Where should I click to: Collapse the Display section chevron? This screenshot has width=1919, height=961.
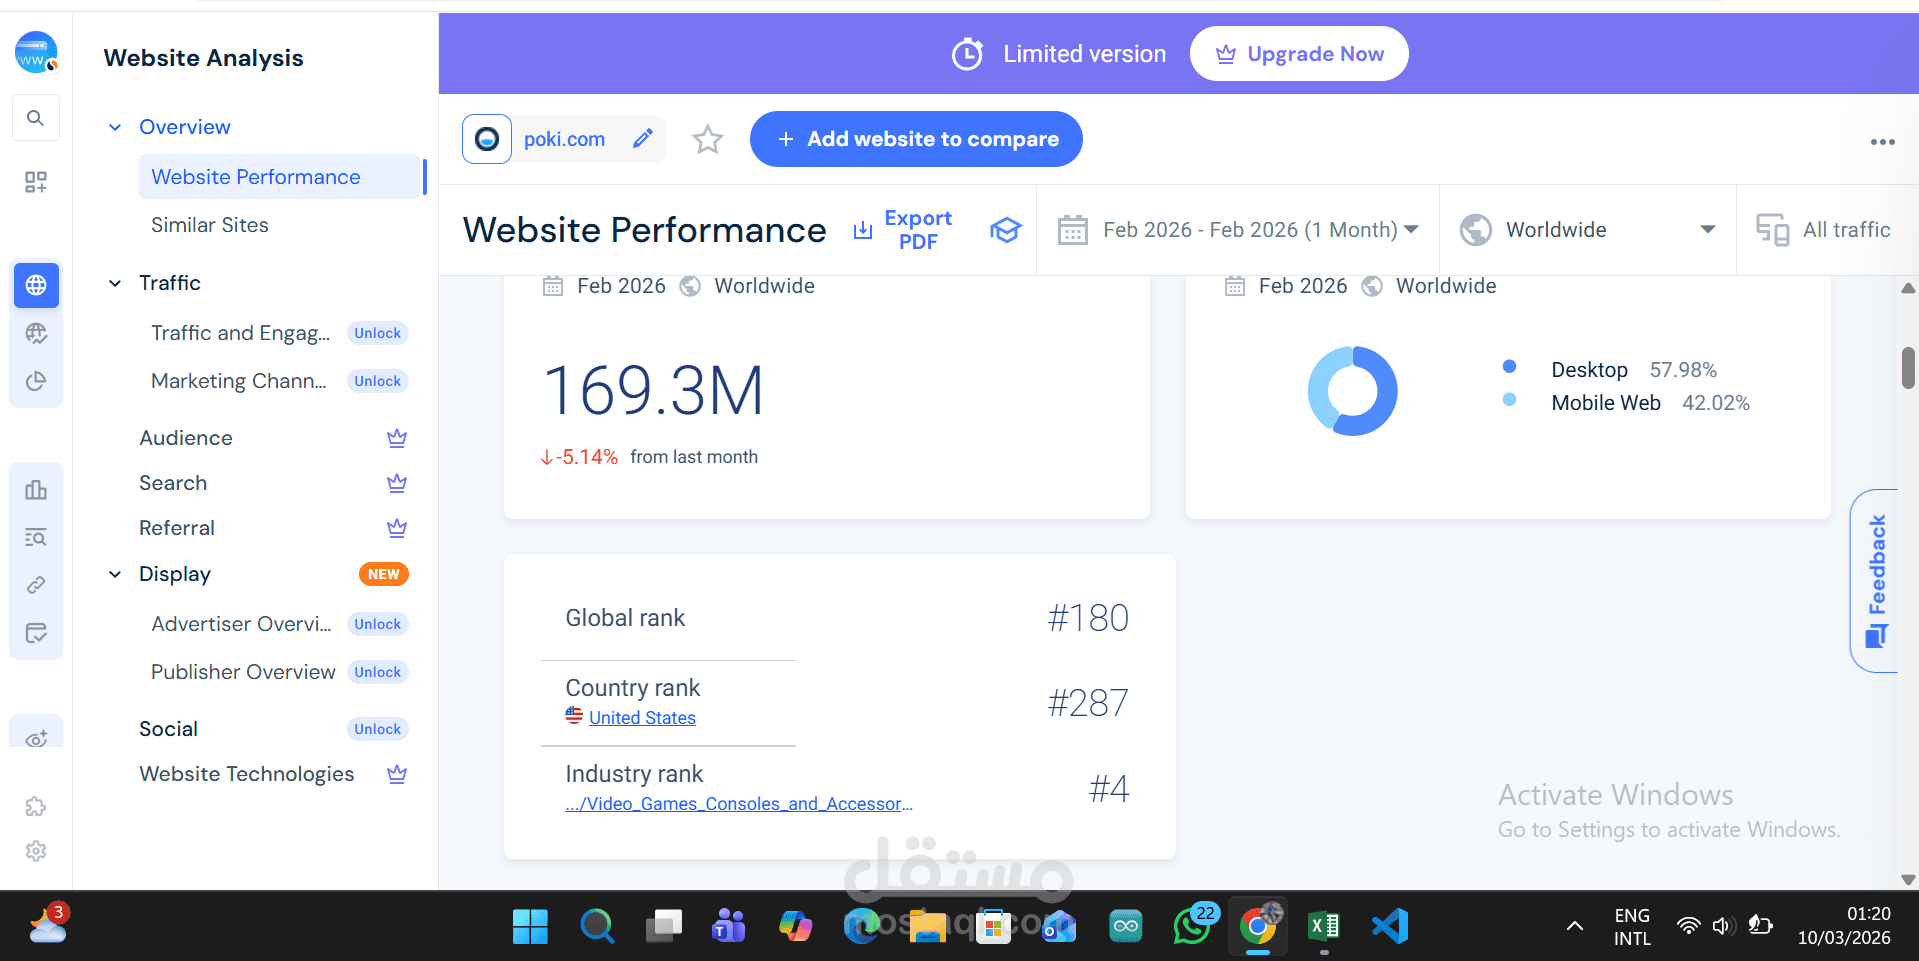click(115, 574)
